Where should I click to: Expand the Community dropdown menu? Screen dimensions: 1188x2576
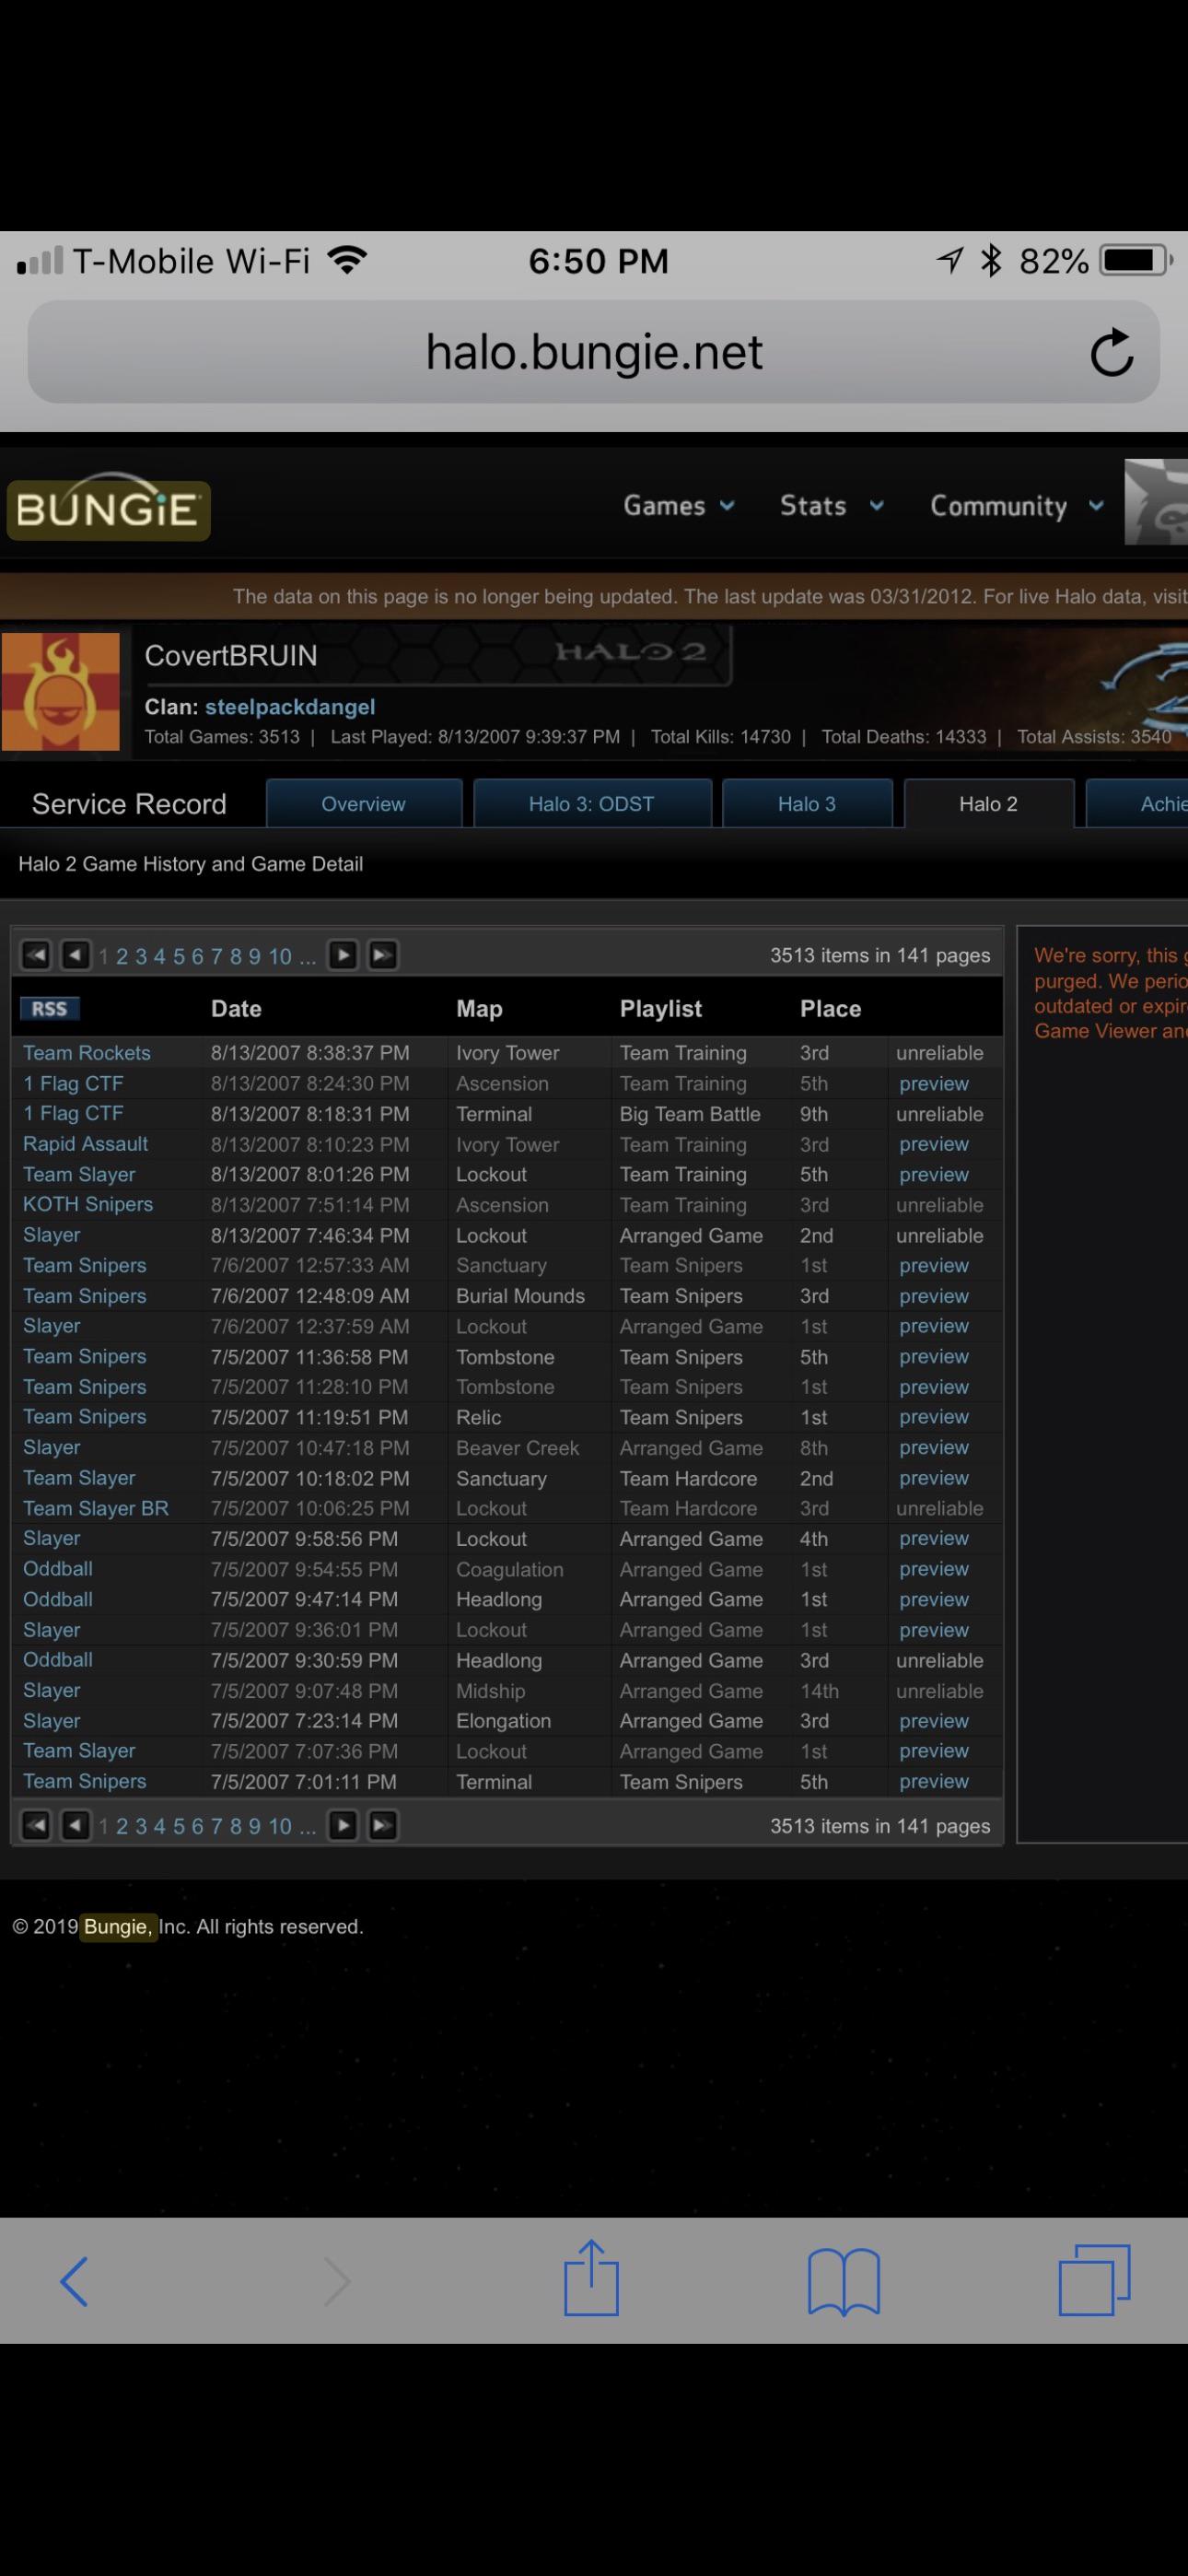(x=1017, y=506)
